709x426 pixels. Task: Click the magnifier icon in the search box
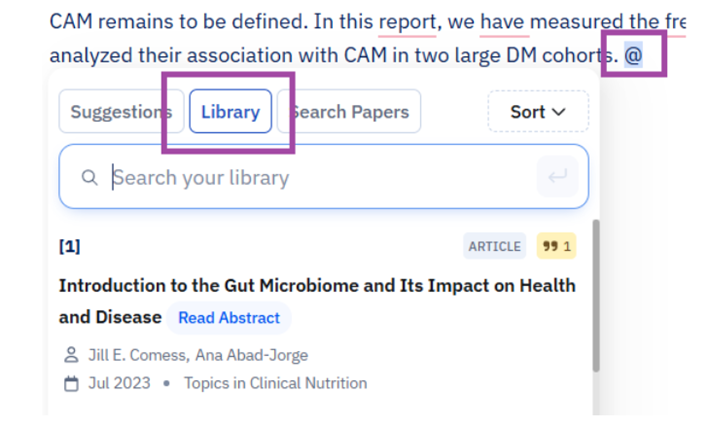(x=90, y=178)
